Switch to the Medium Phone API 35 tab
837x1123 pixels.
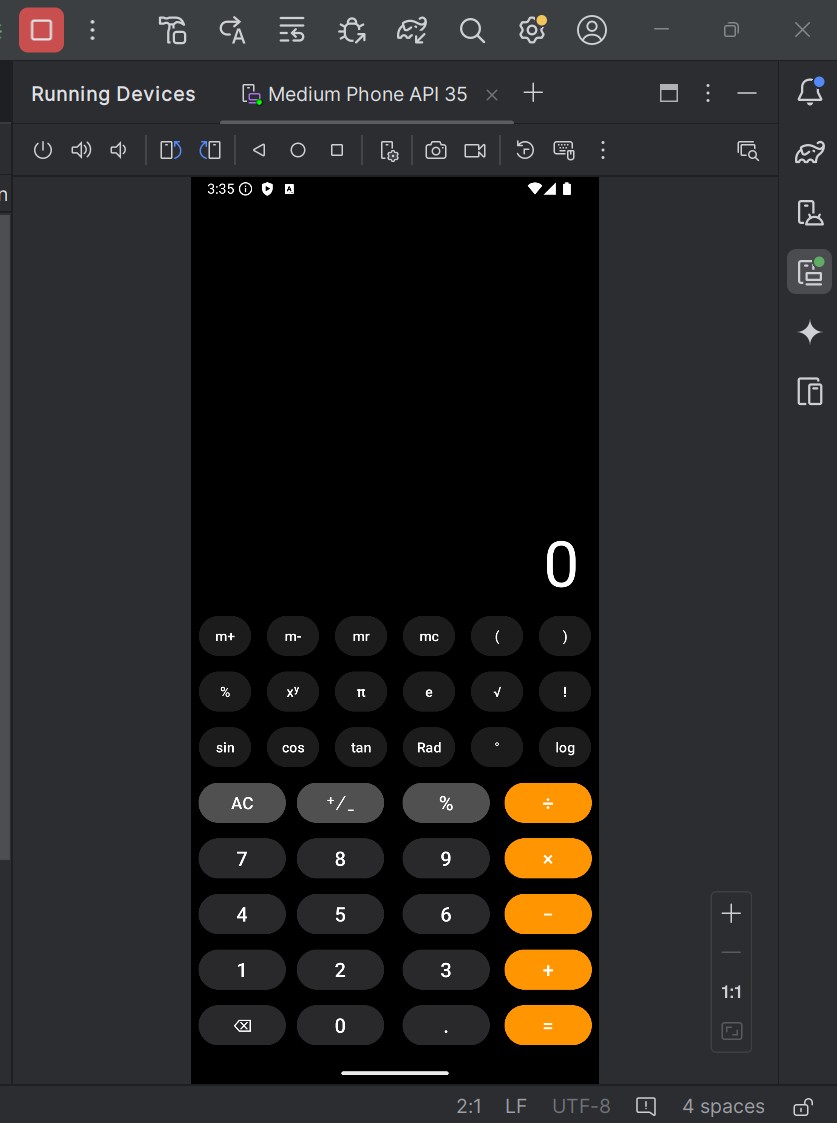coord(367,93)
